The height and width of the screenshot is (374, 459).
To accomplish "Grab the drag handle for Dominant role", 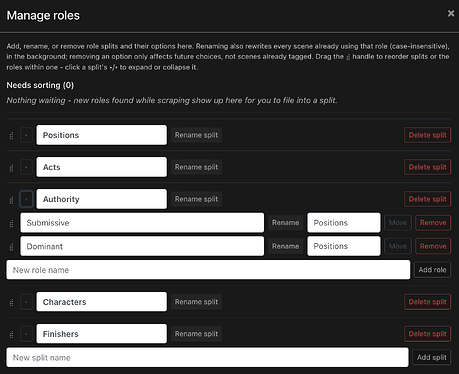I will 11,247.
